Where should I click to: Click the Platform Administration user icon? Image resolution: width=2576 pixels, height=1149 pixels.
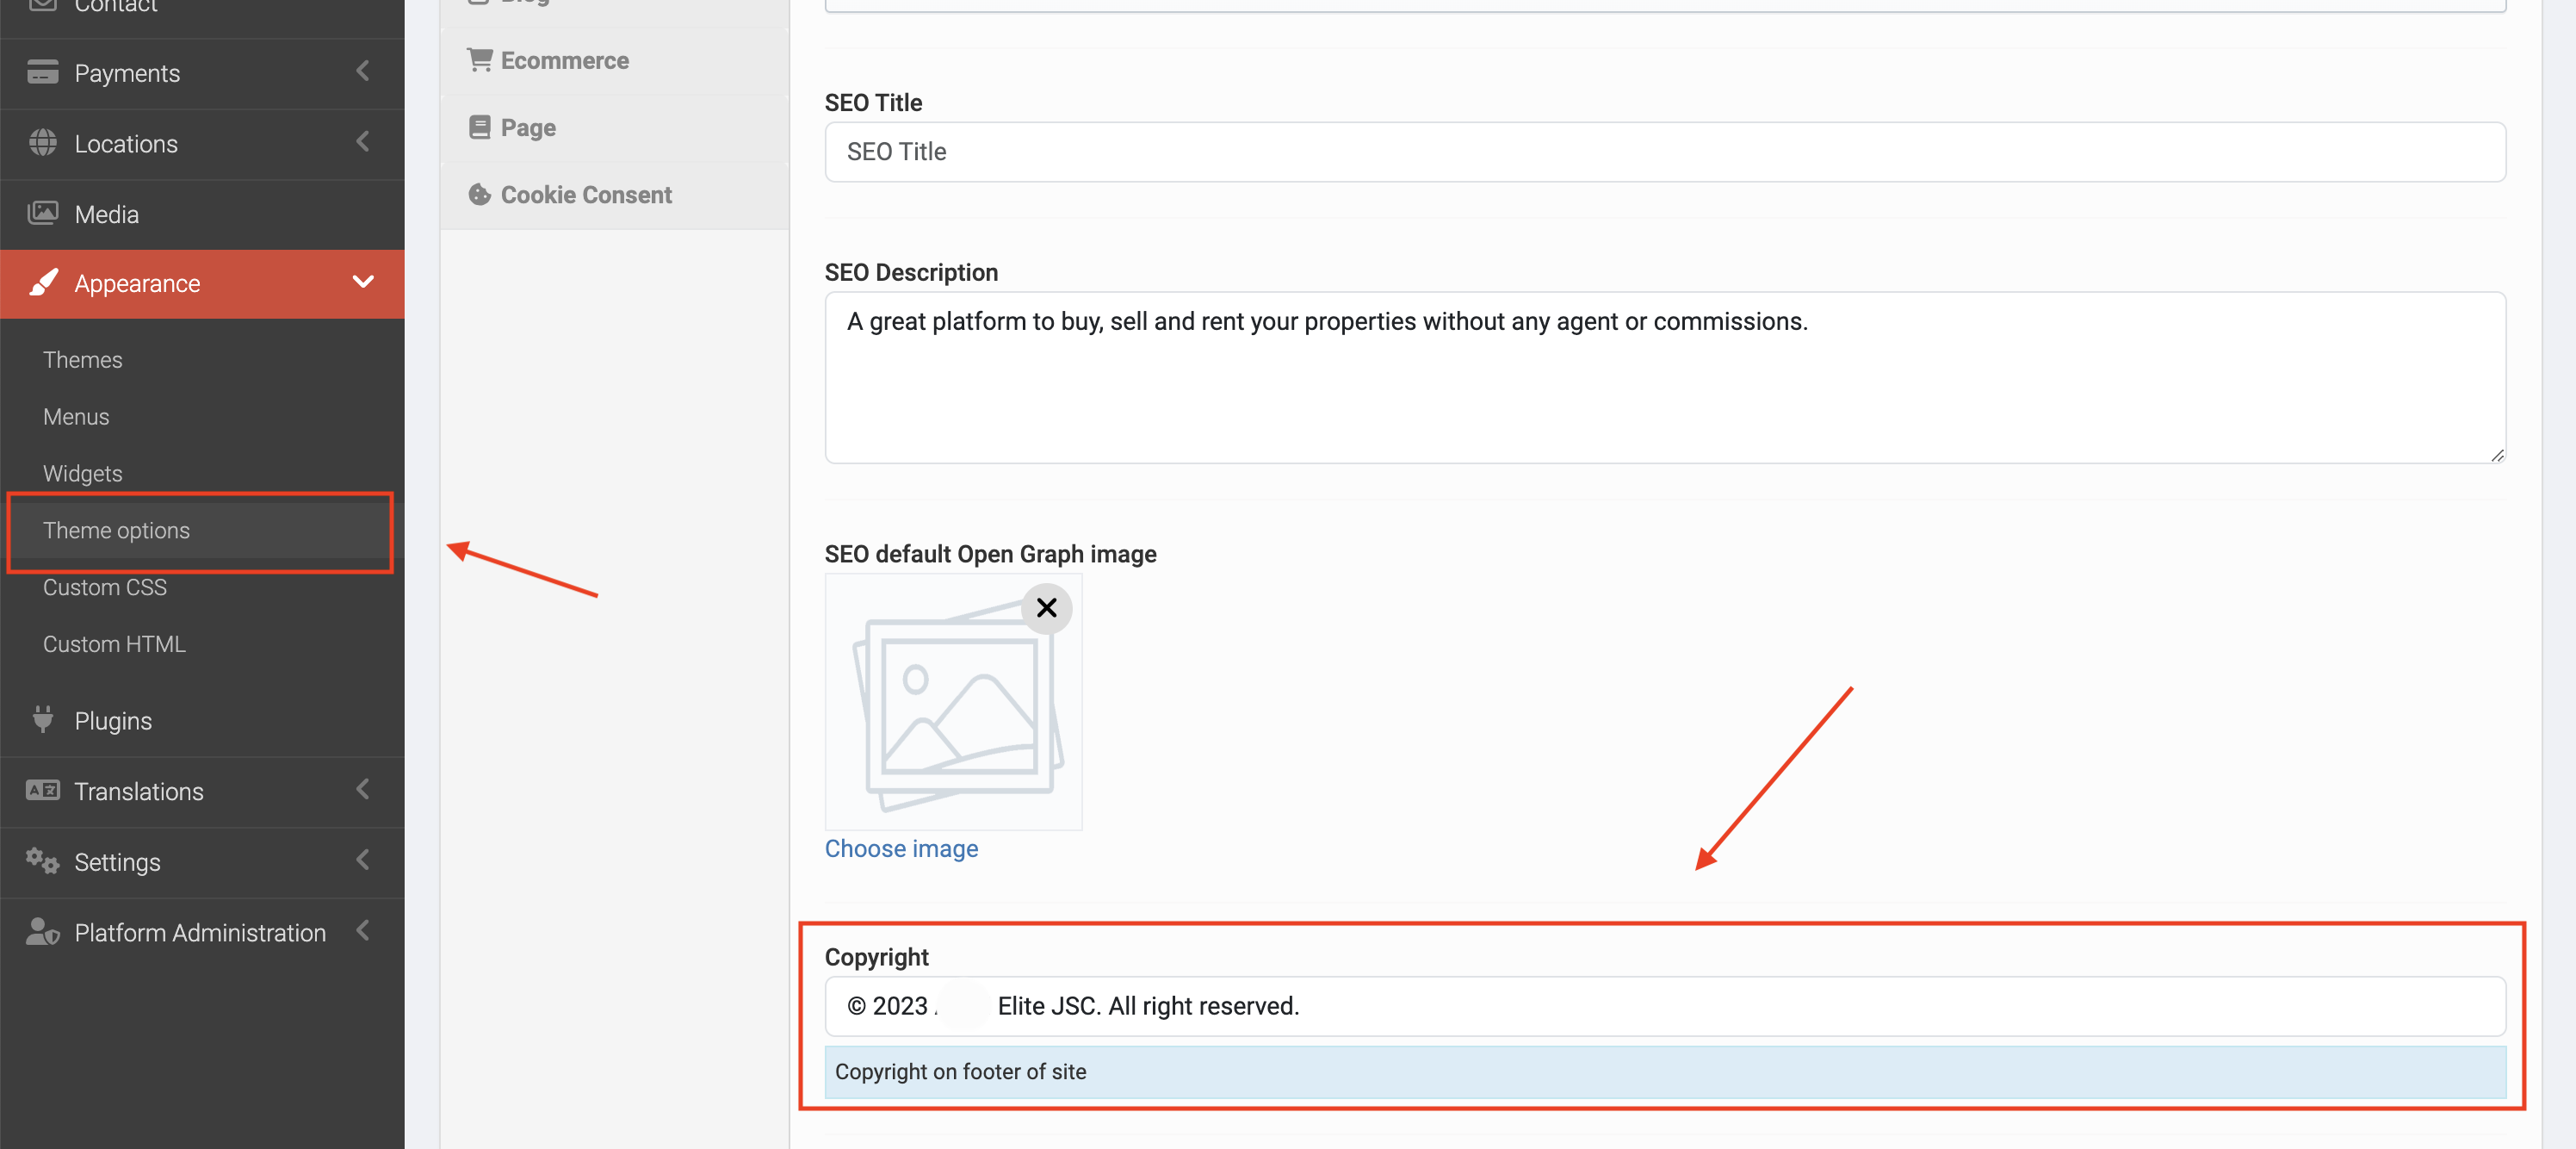coord(42,932)
